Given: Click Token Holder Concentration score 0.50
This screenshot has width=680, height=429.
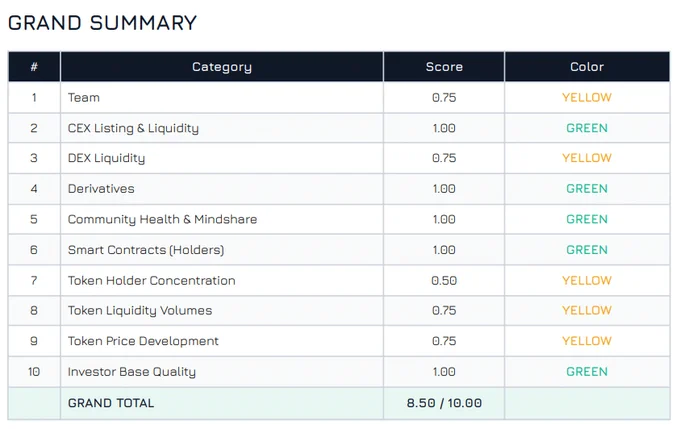Looking at the screenshot, I should pos(444,281).
